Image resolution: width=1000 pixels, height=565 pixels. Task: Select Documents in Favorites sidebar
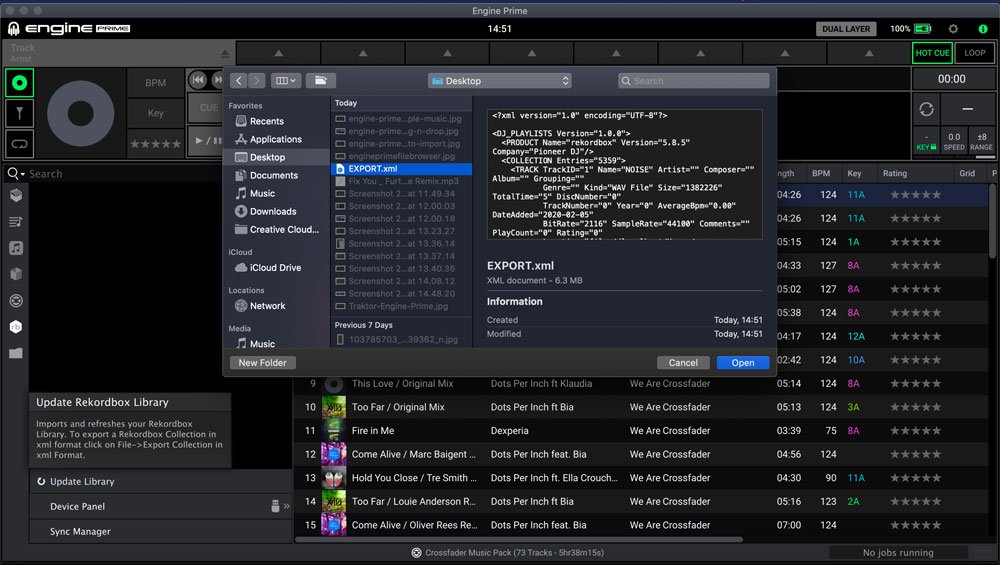click(267, 175)
